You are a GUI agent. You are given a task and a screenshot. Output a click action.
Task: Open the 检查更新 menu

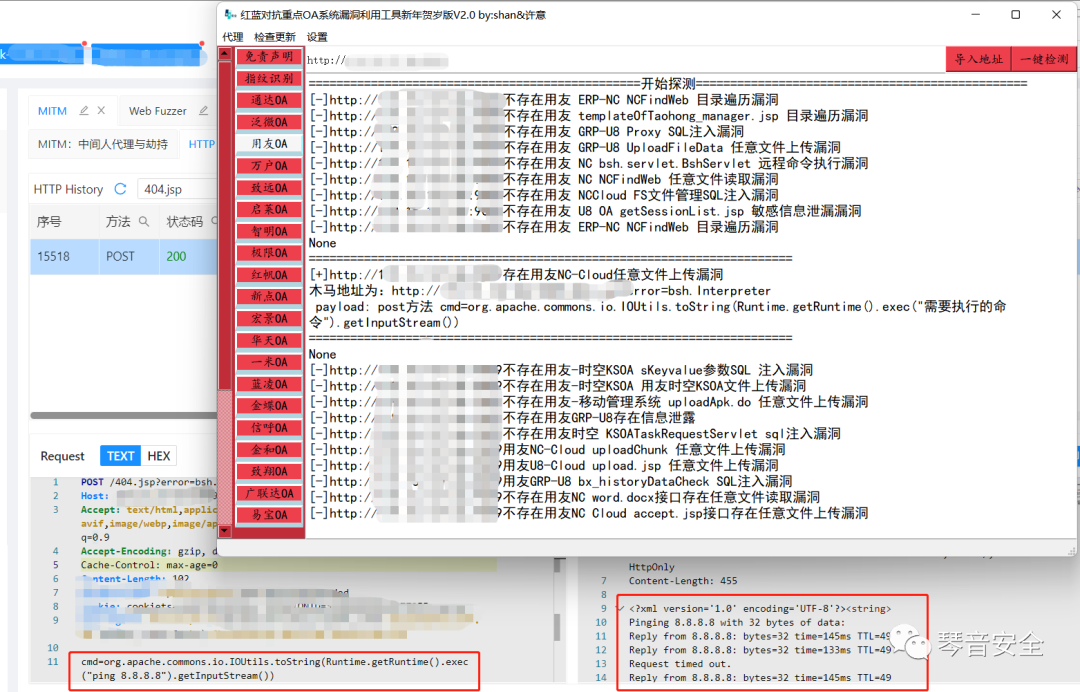pyautogui.click(x=275, y=36)
